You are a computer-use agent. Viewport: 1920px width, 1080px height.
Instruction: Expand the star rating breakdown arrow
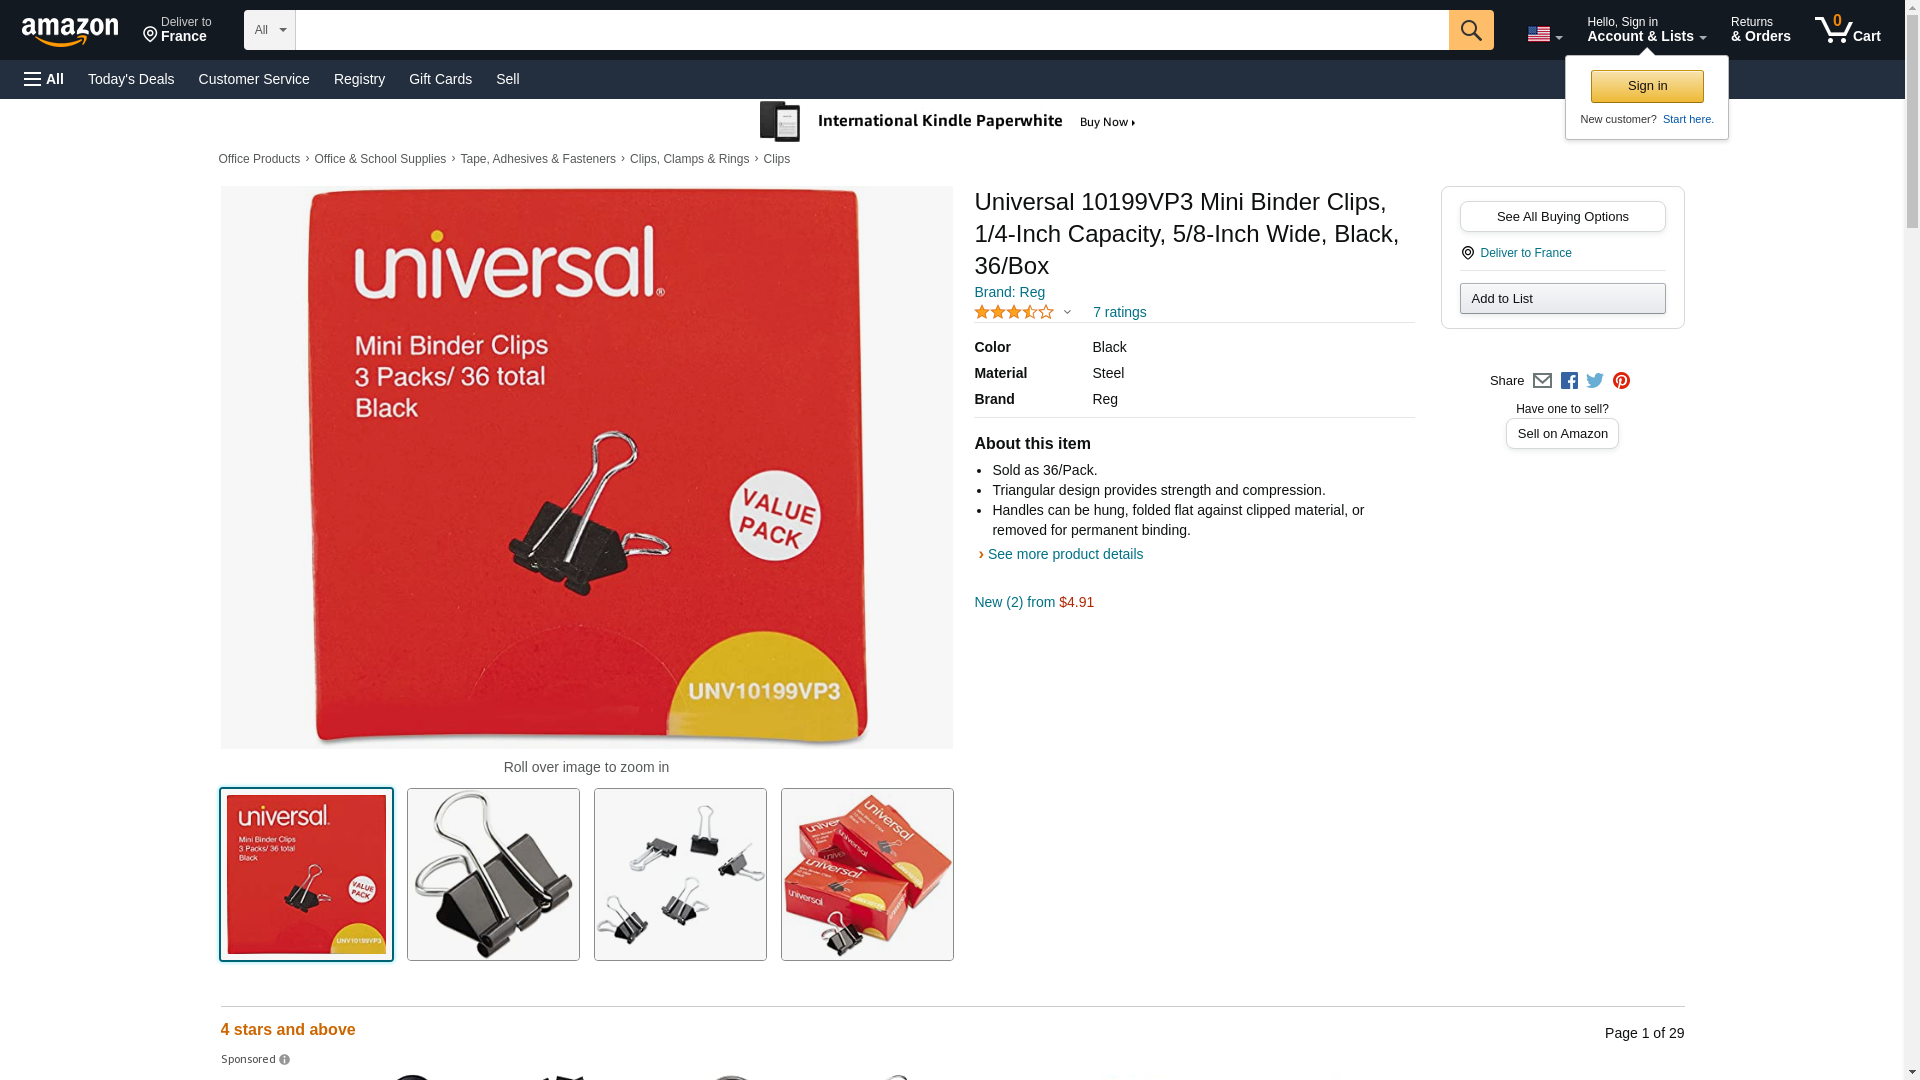[x=1067, y=312]
